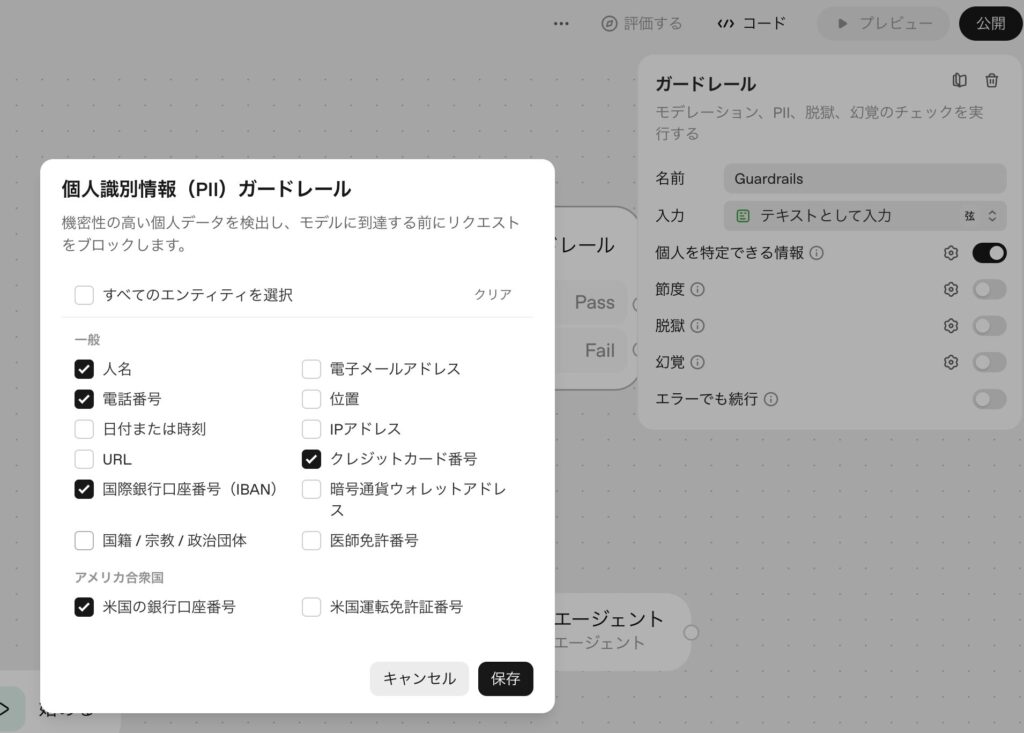Open settings gear for 個人を特定できる情報
Viewport: 1024px width, 733px height.
click(x=951, y=253)
